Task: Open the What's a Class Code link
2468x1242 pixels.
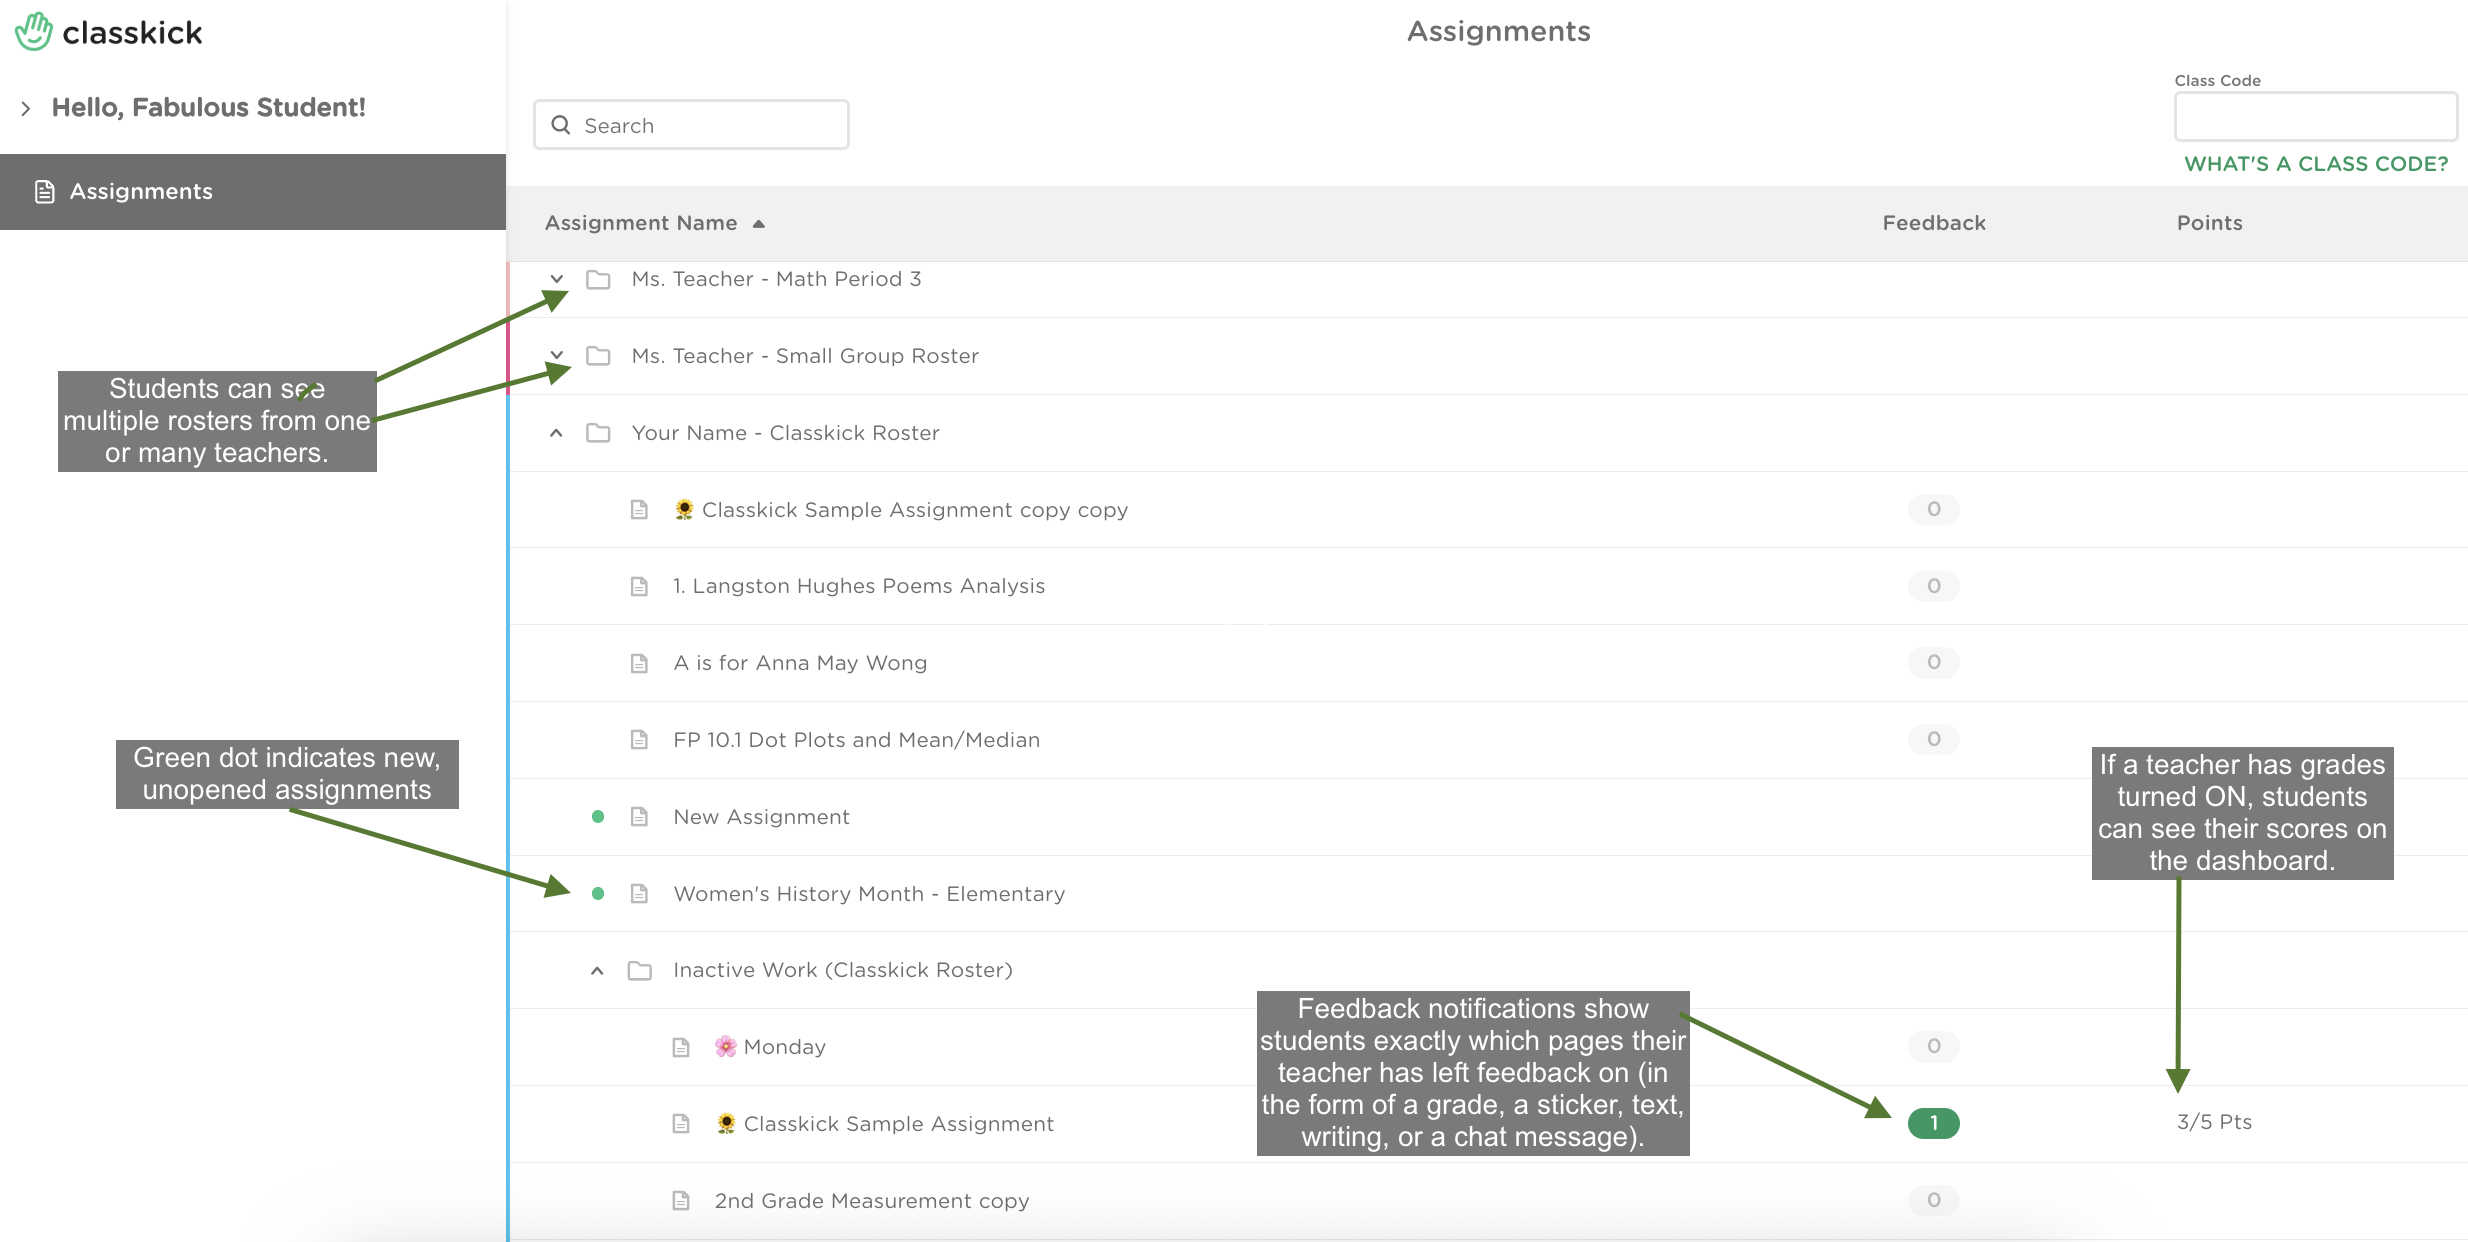Action: pos(2316,164)
